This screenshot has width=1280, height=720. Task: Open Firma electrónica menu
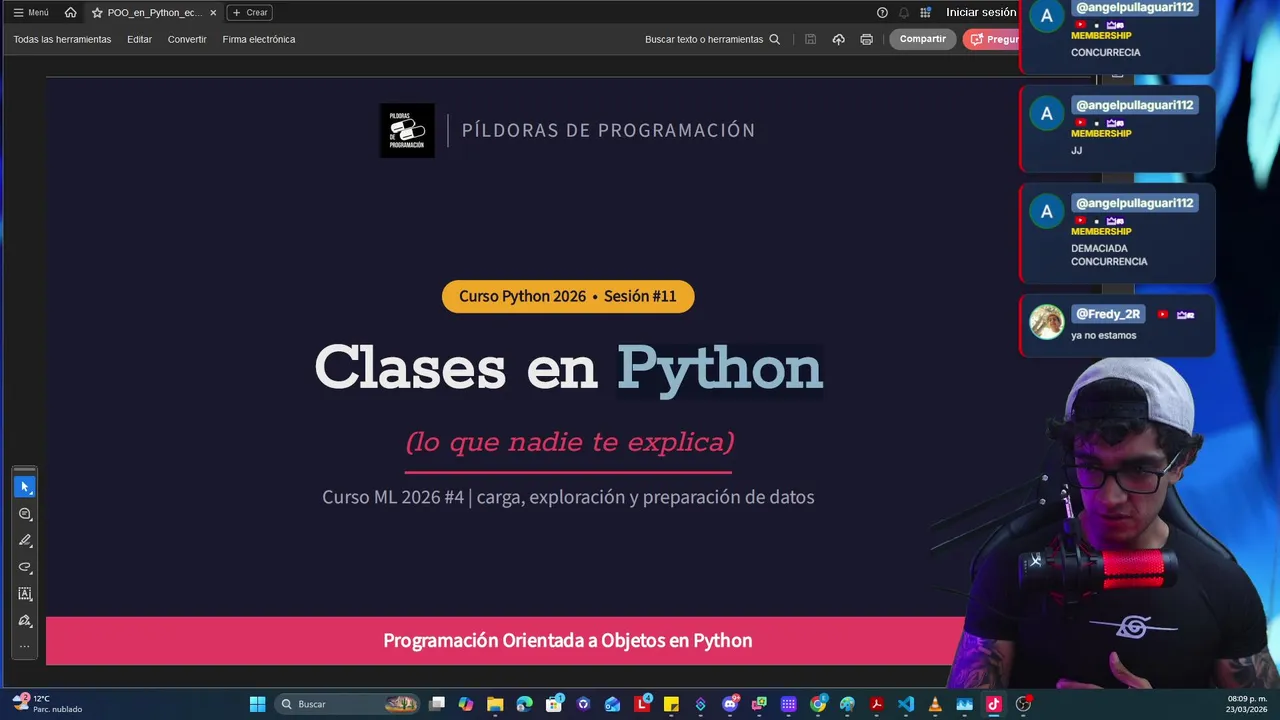259,40
